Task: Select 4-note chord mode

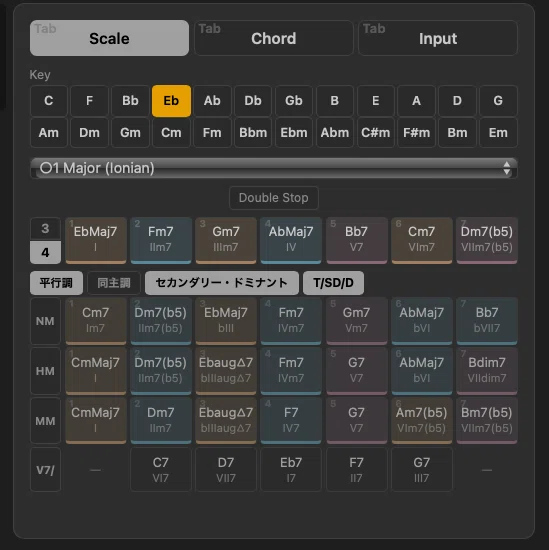Action: click(45, 252)
